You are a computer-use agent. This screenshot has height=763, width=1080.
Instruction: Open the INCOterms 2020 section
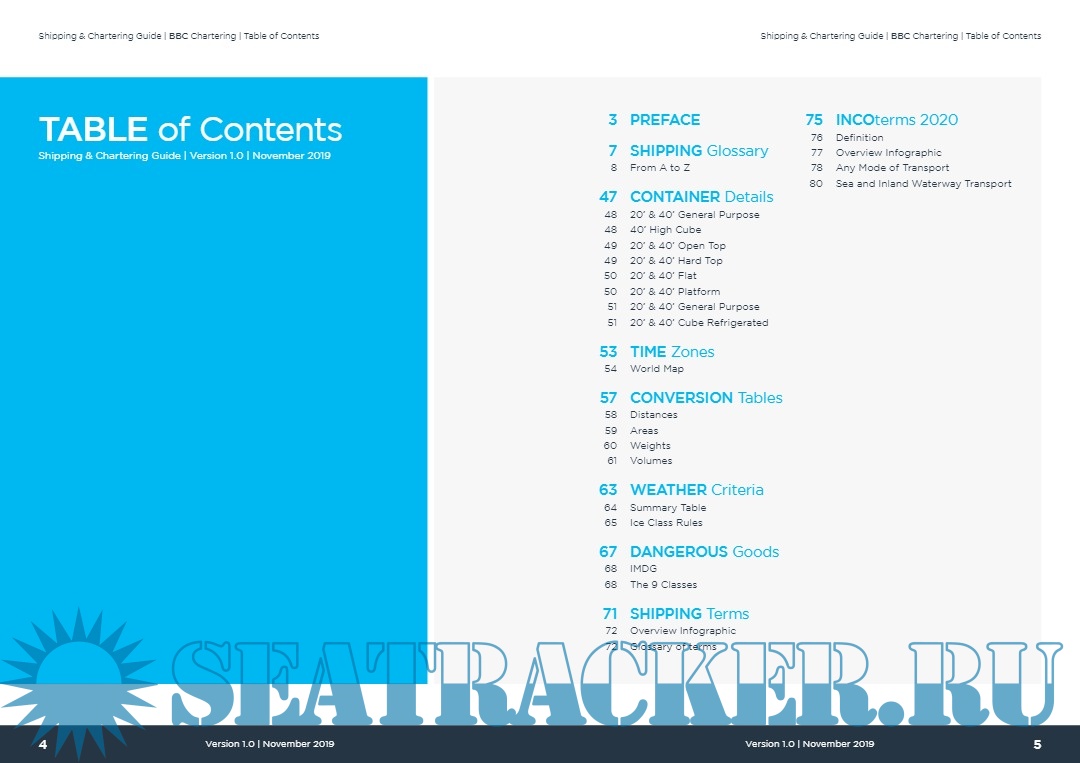click(896, 120)
